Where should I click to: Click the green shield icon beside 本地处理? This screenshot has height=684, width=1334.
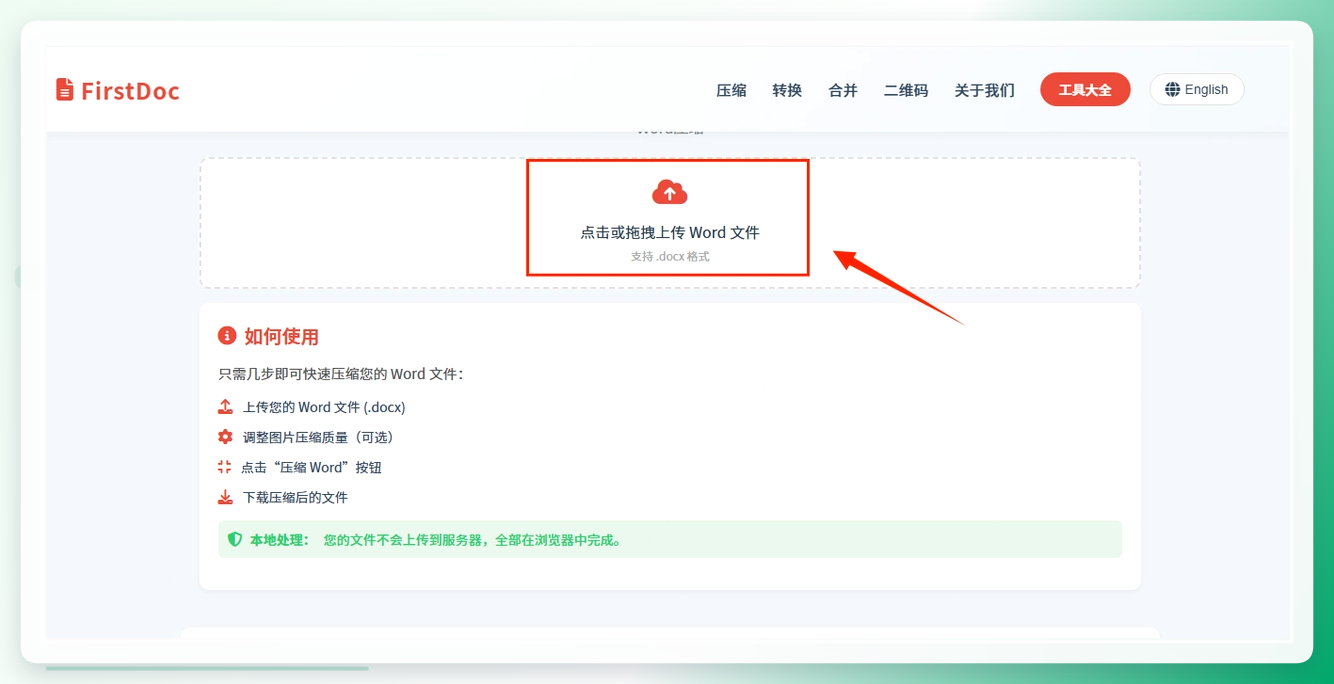click(235, 540)
